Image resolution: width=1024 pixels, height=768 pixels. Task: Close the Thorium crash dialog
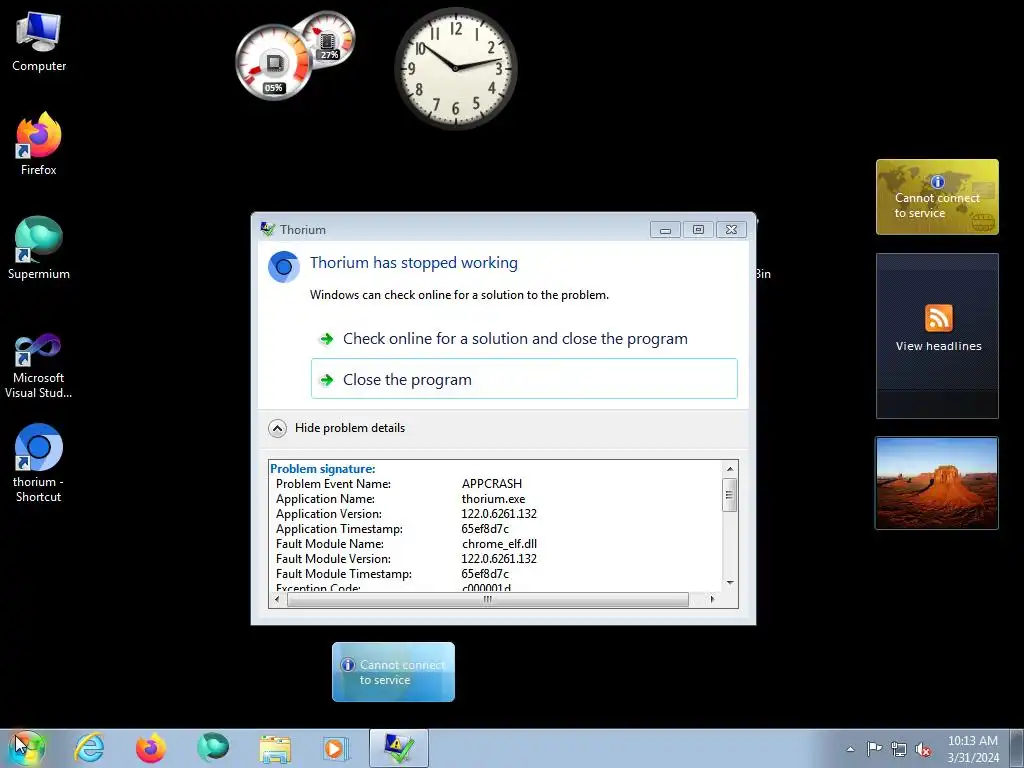(x=731, y=230)
